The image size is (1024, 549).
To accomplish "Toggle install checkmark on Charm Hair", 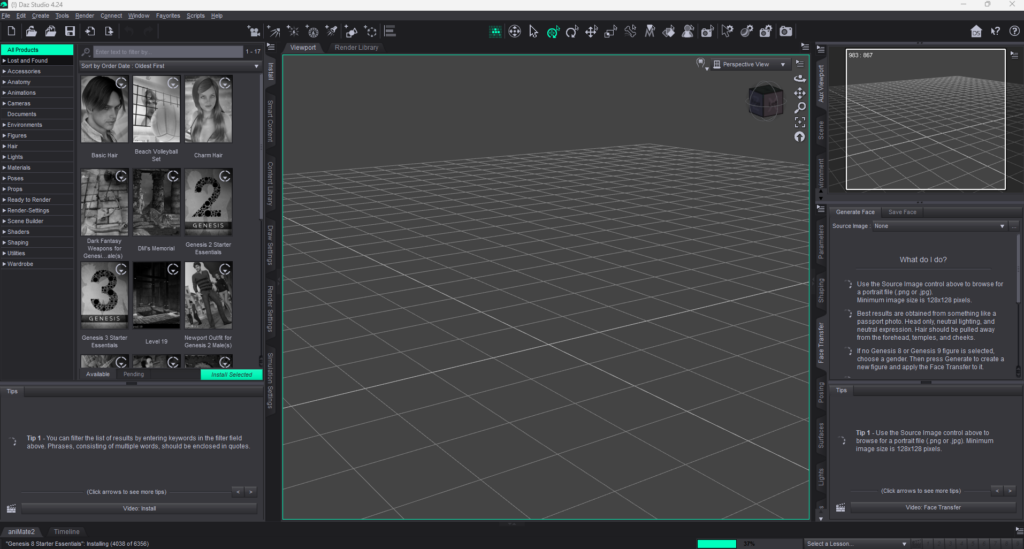I will pos(225,83).
